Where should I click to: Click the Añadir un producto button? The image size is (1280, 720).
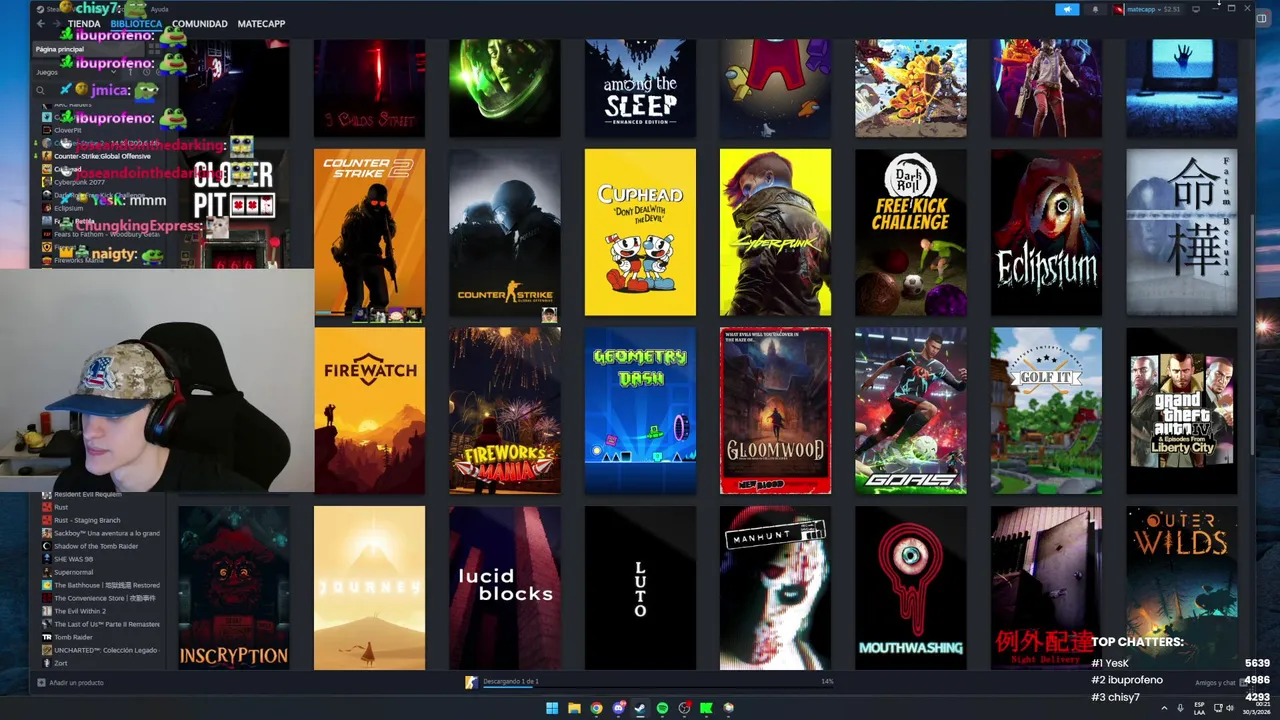click(70, 682)
